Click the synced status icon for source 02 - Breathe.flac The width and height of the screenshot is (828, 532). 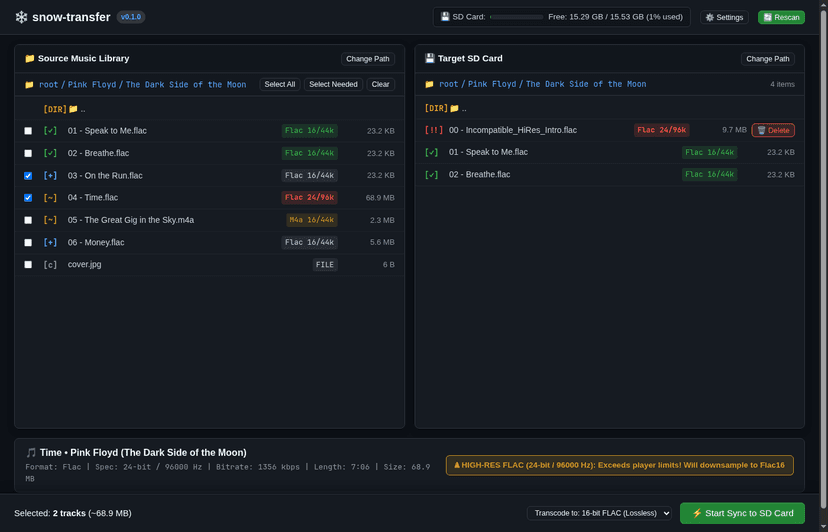point(50,153)
